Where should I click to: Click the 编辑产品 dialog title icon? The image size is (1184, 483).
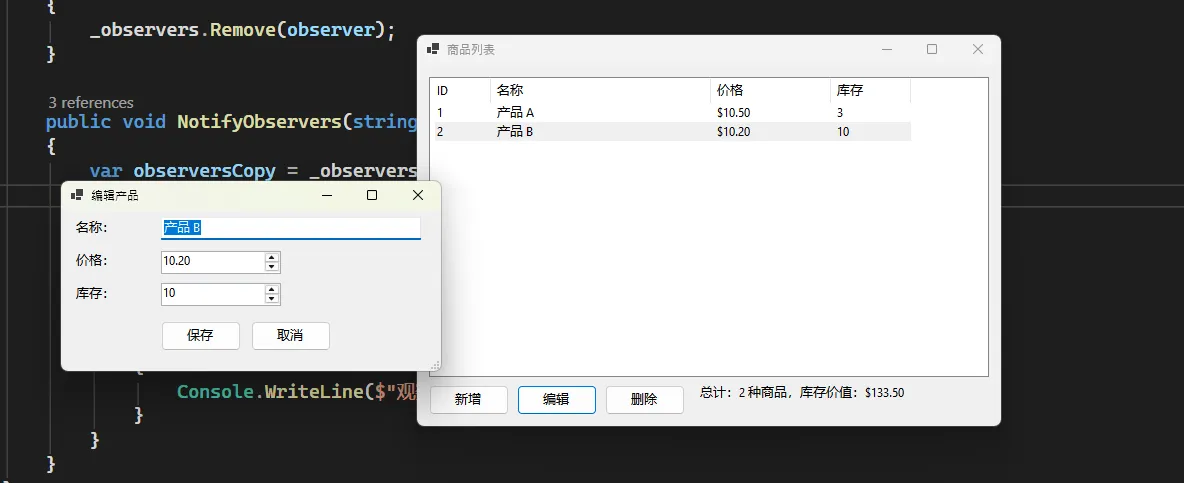[x=77, y=195]
